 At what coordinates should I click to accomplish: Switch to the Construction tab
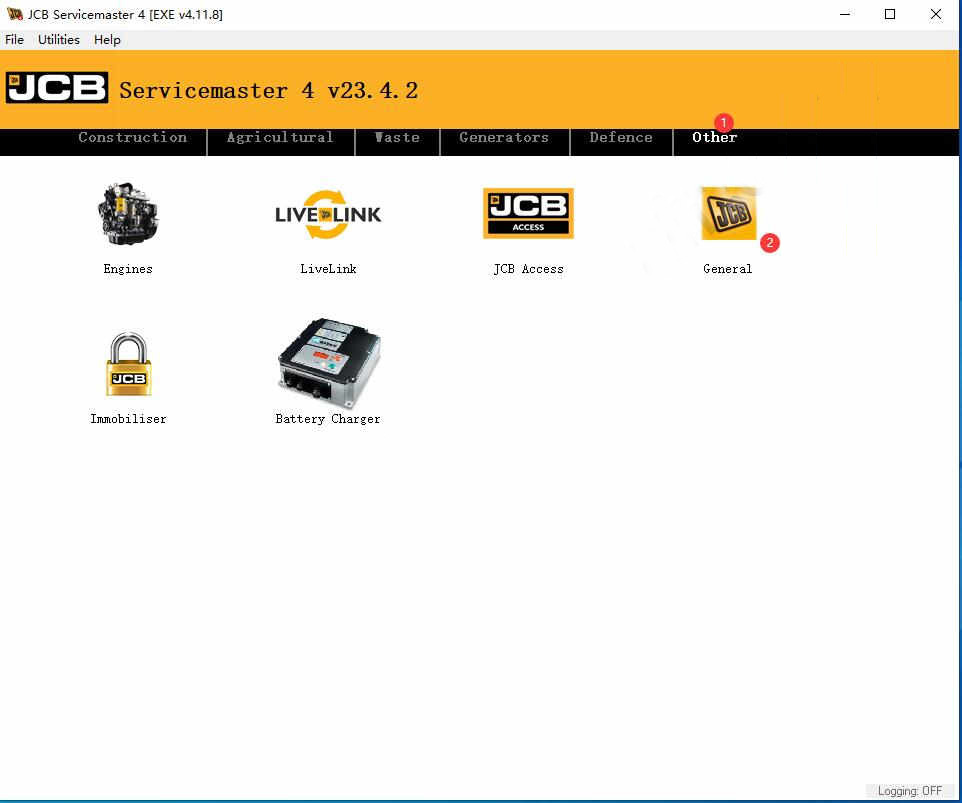pyautogui.click(x=133, y=137)
